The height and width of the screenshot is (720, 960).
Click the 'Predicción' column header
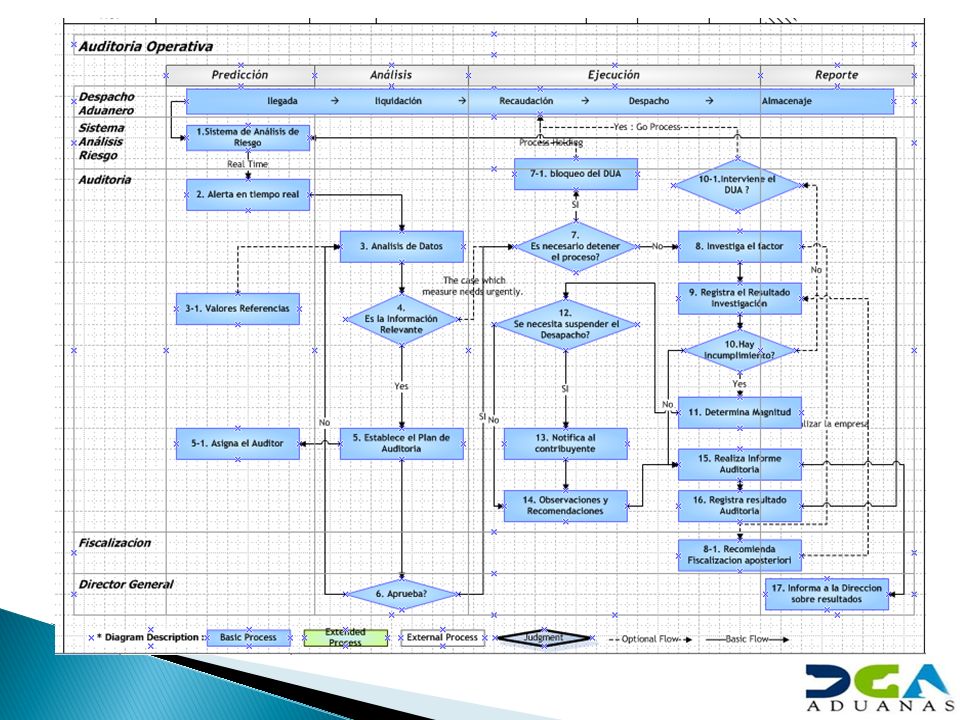point(240,75)
